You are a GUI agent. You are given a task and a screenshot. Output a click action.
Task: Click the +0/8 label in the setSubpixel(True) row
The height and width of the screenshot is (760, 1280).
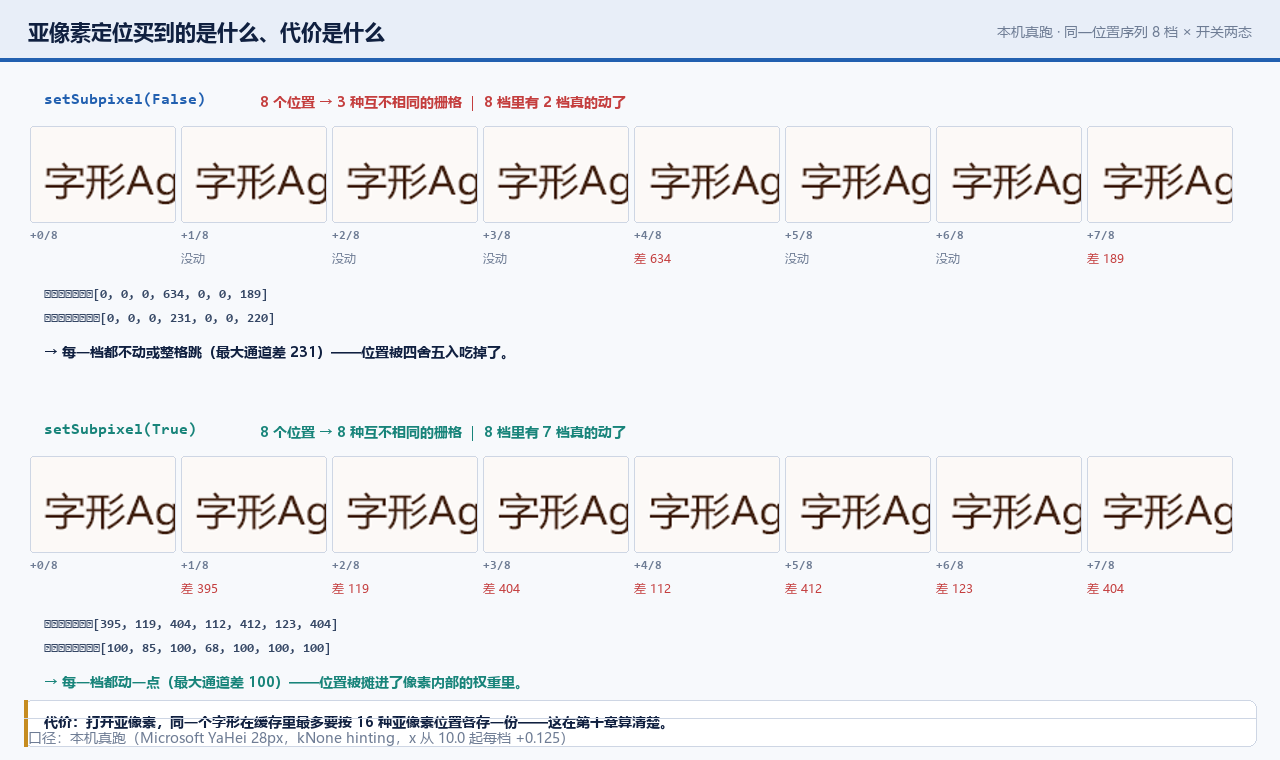coord(44,565)
